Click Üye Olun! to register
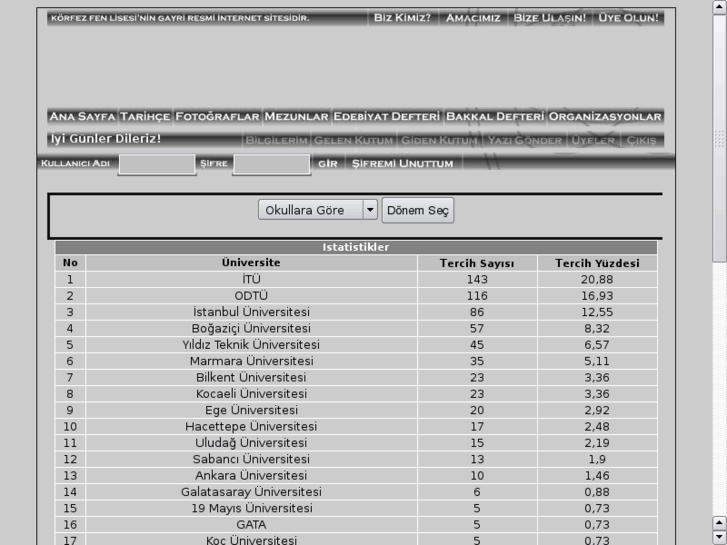 [x=628, y=18]
